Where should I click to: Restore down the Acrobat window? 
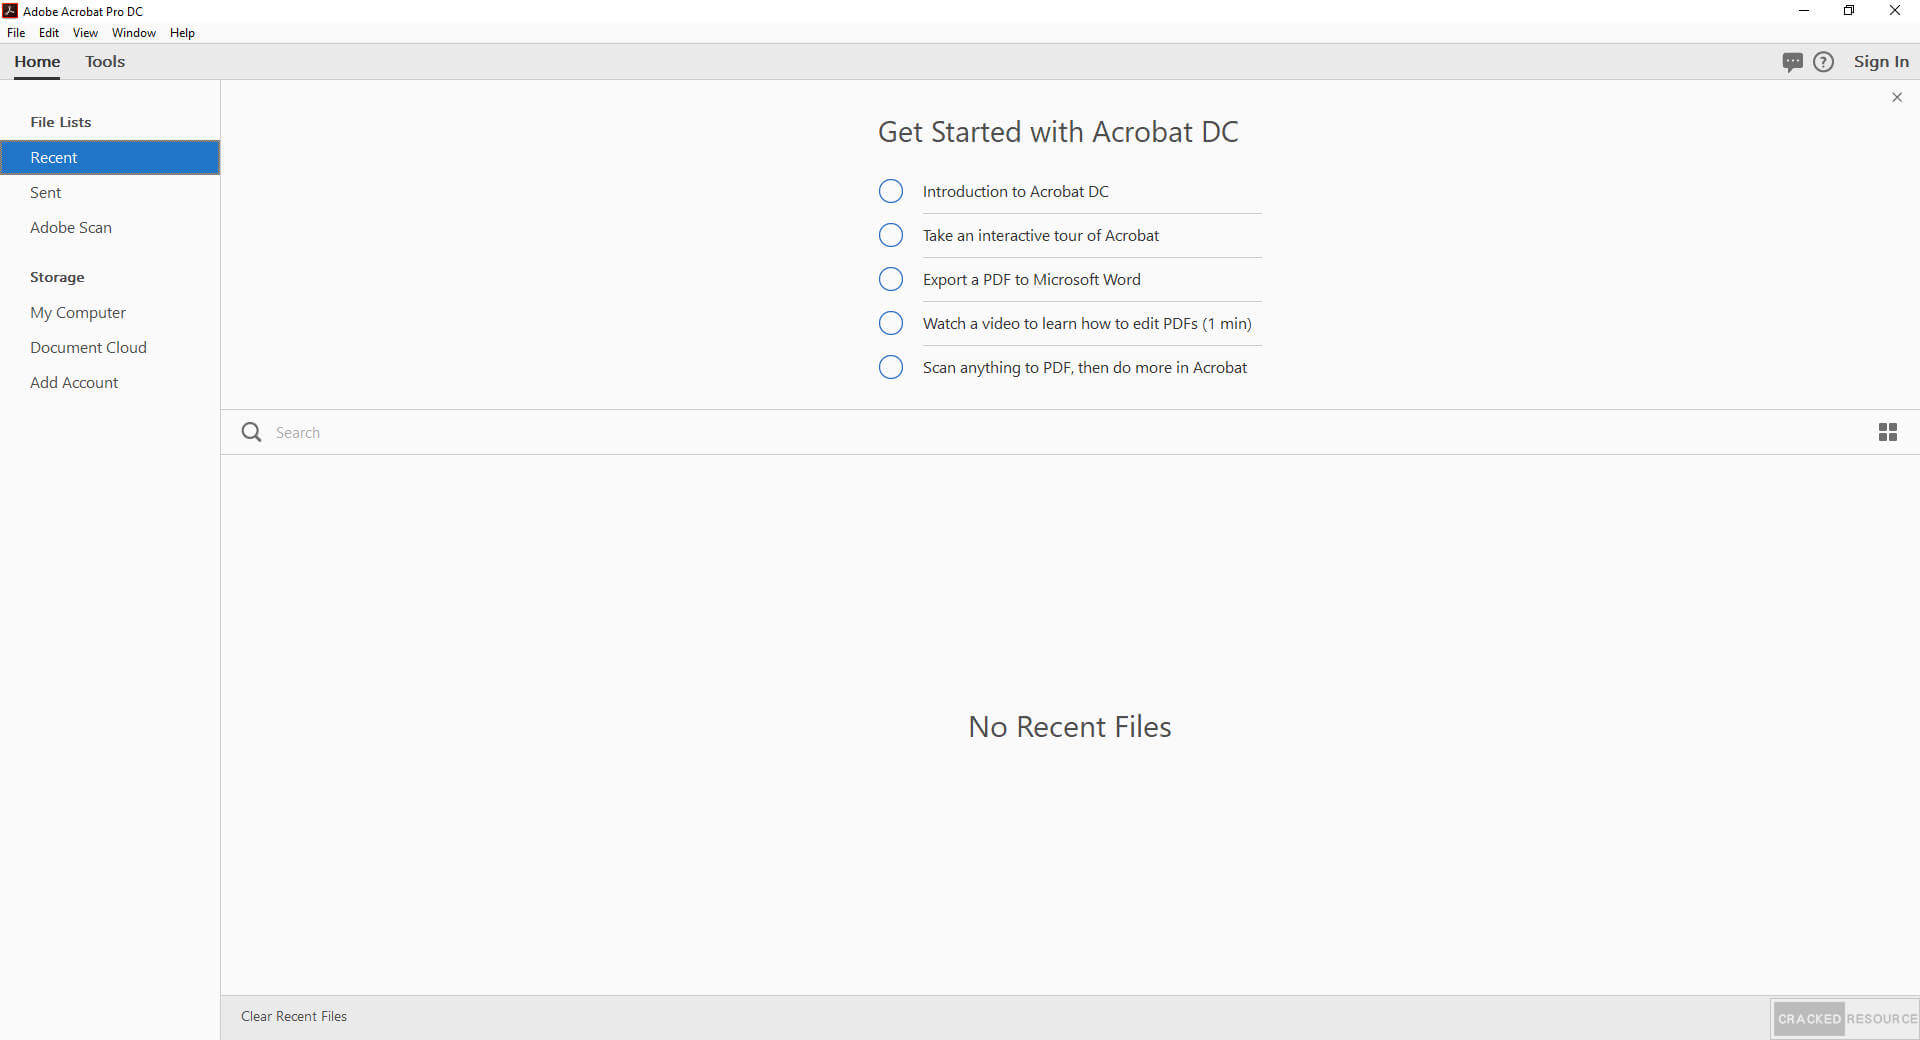point(1849,11)
